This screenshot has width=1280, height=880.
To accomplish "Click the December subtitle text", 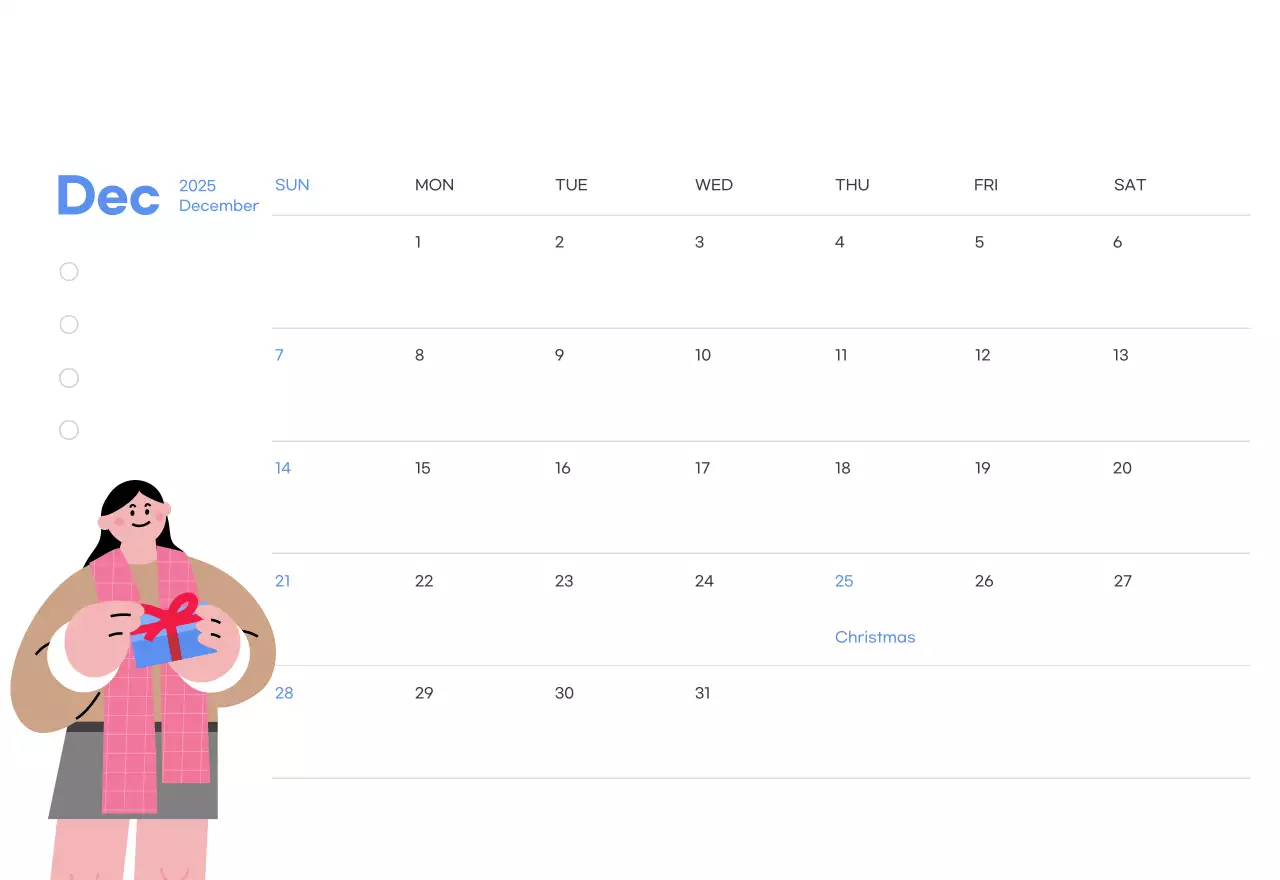I will click(x=218, y=206).
